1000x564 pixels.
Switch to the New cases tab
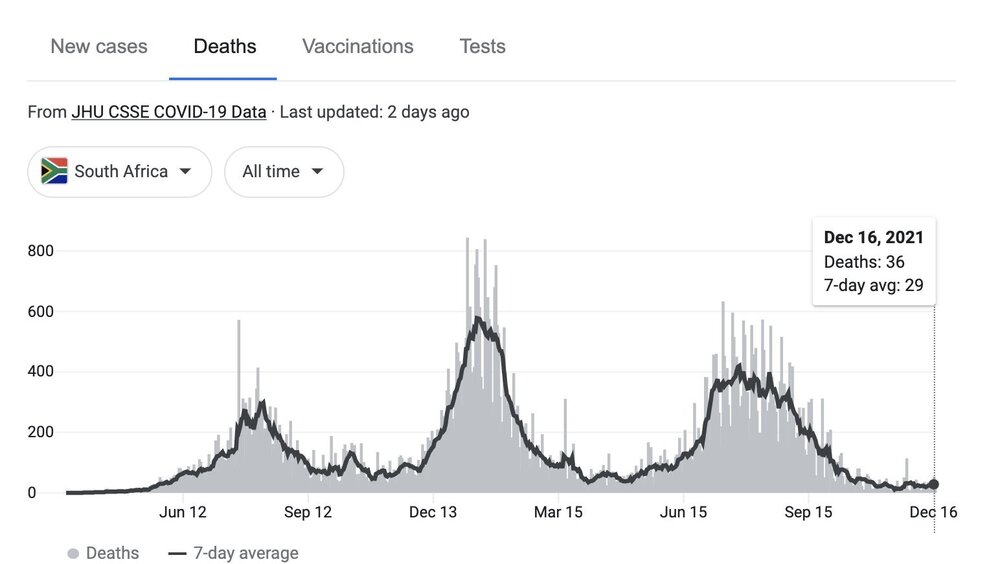[x=99, y=47]
